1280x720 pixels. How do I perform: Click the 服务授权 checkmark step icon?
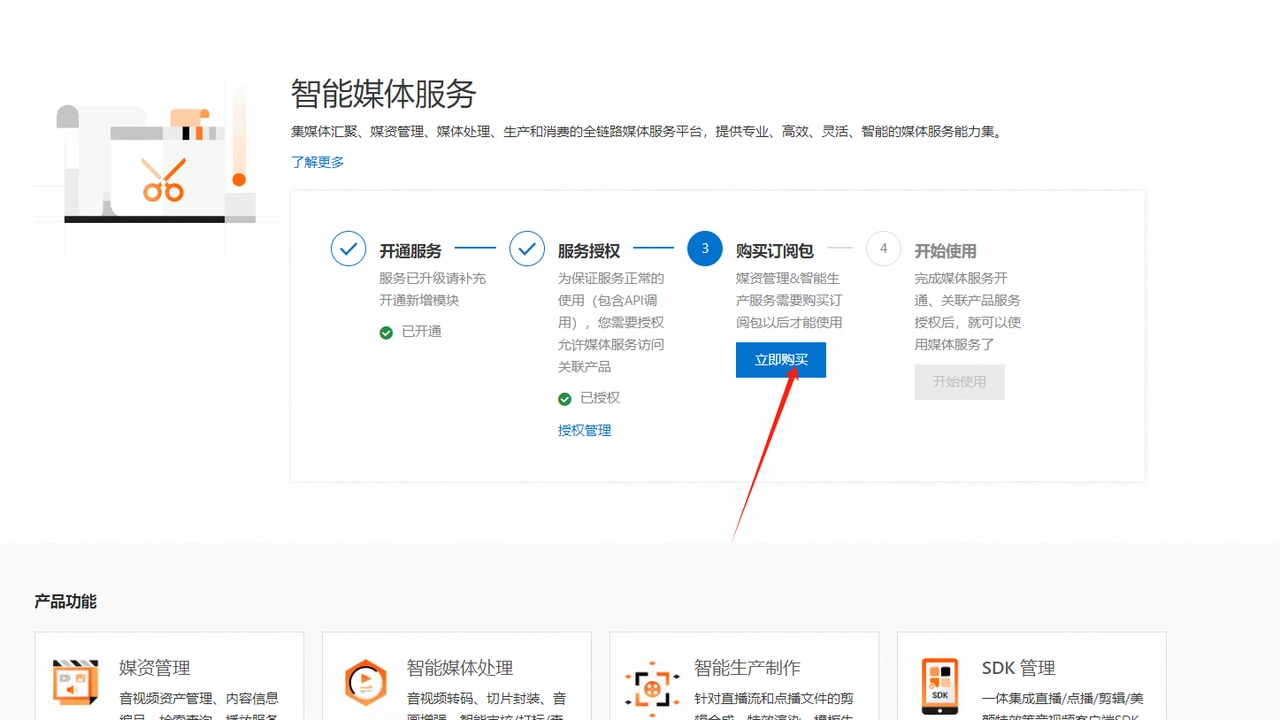[527, 249]
